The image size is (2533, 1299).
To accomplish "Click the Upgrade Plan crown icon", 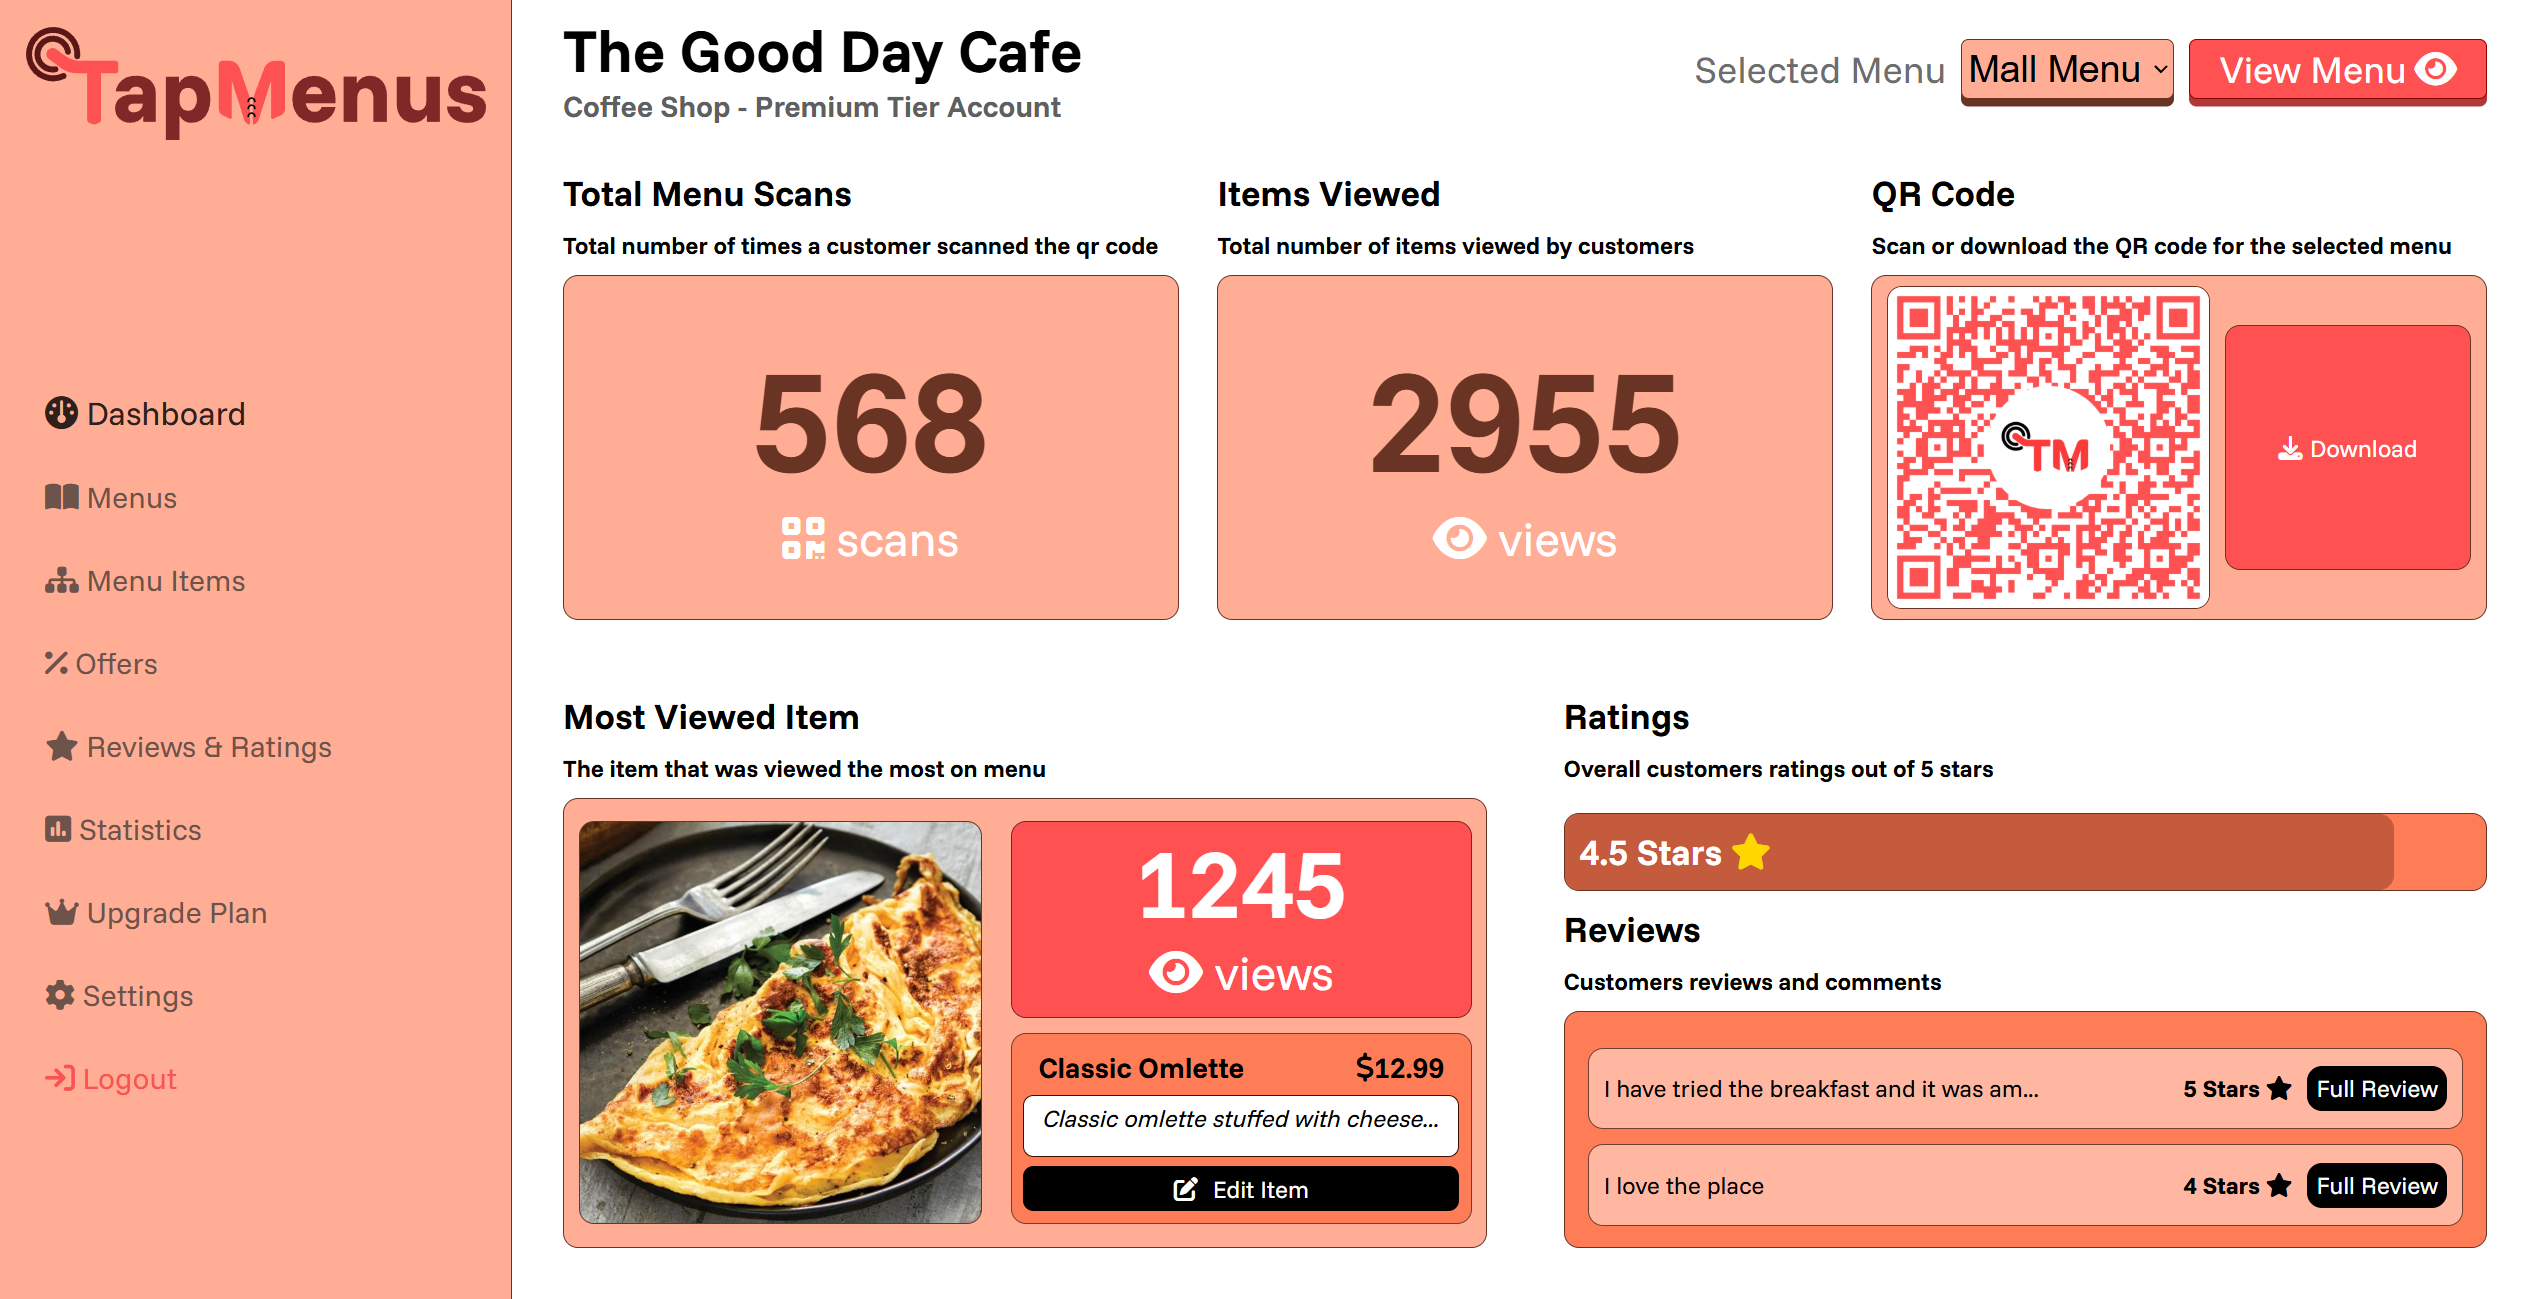I will pos(61,912).
